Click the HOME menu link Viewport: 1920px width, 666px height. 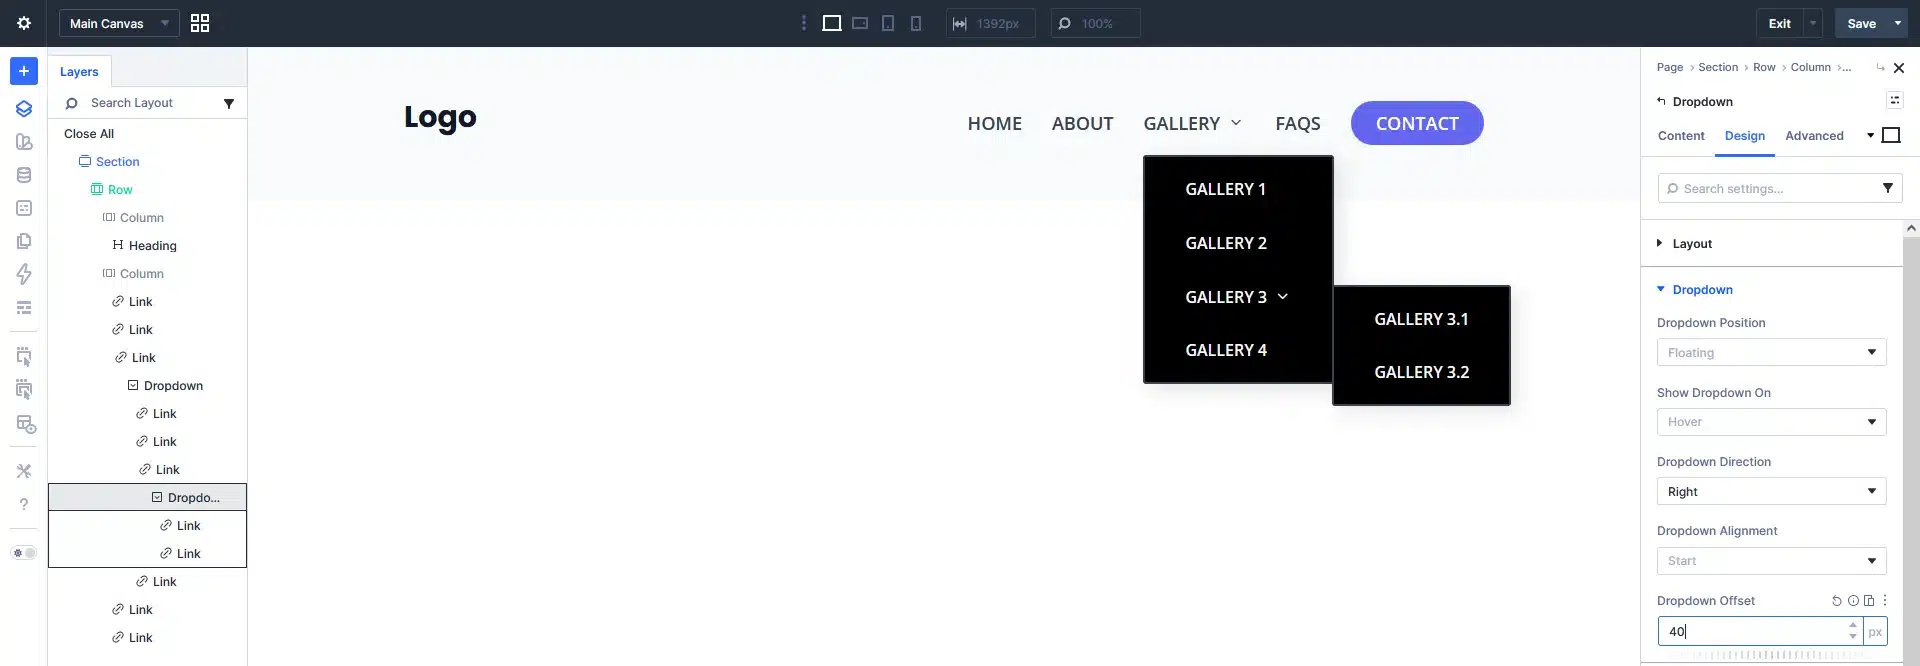[x=994, y=124]
